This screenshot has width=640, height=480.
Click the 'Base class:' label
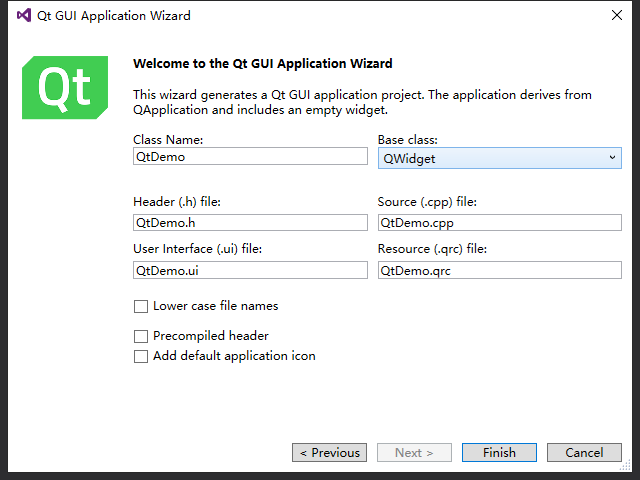pos(407,140)
